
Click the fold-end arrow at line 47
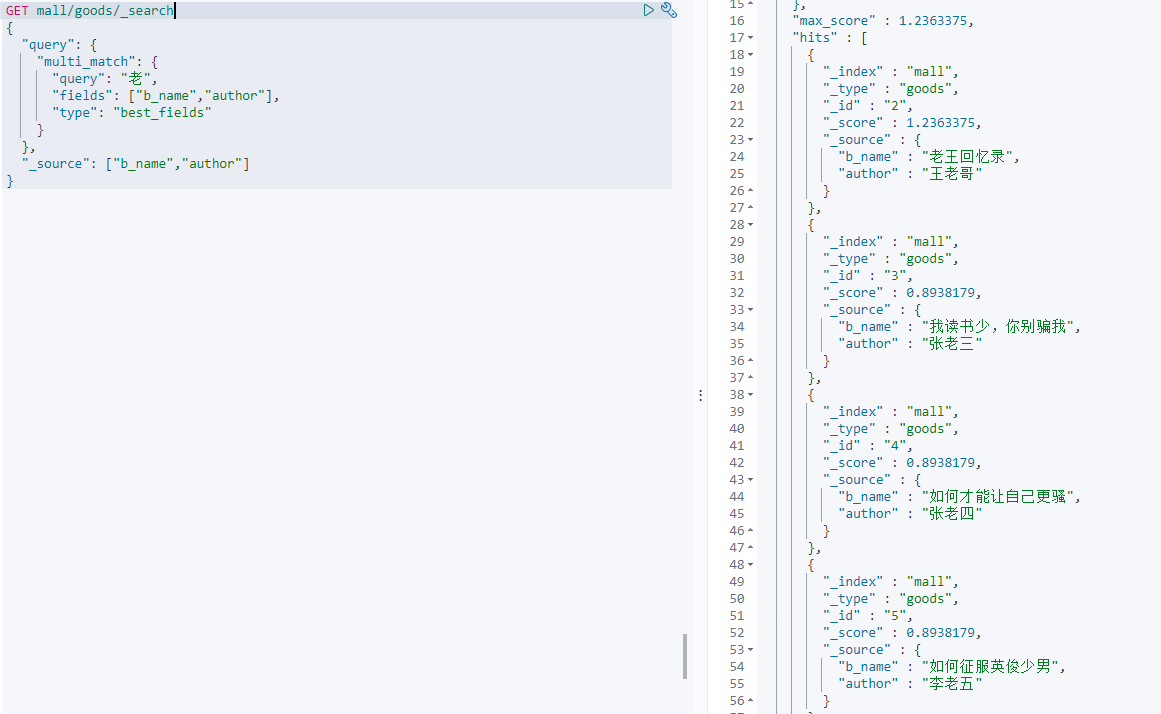click(x=751, y=547)
